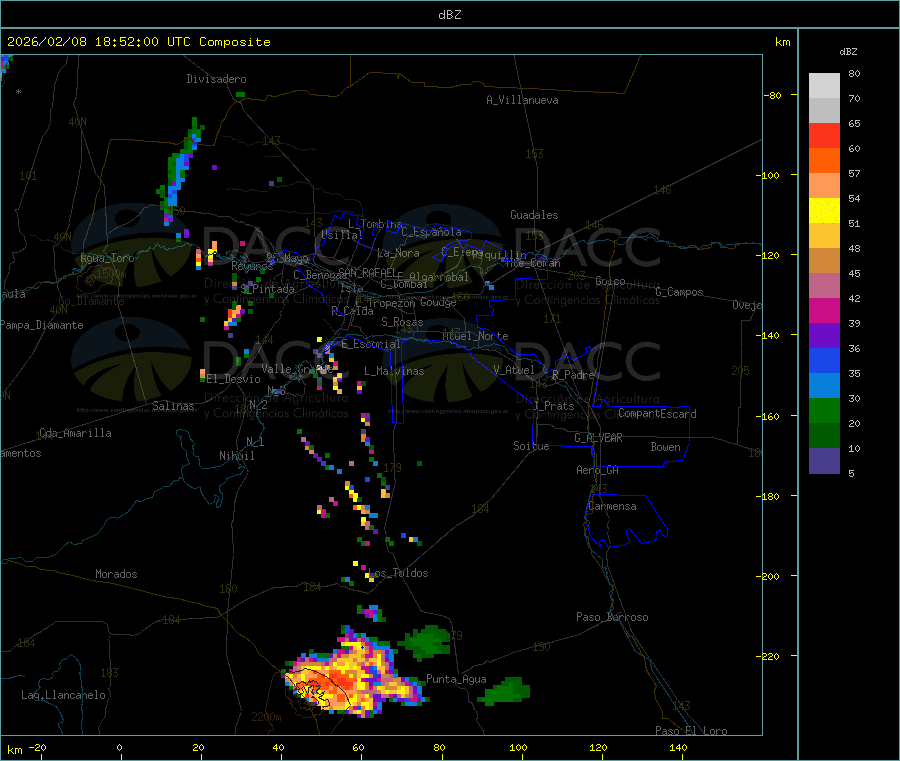
Task: Click the A_Villanueva location label
Action: coord(522,100)
